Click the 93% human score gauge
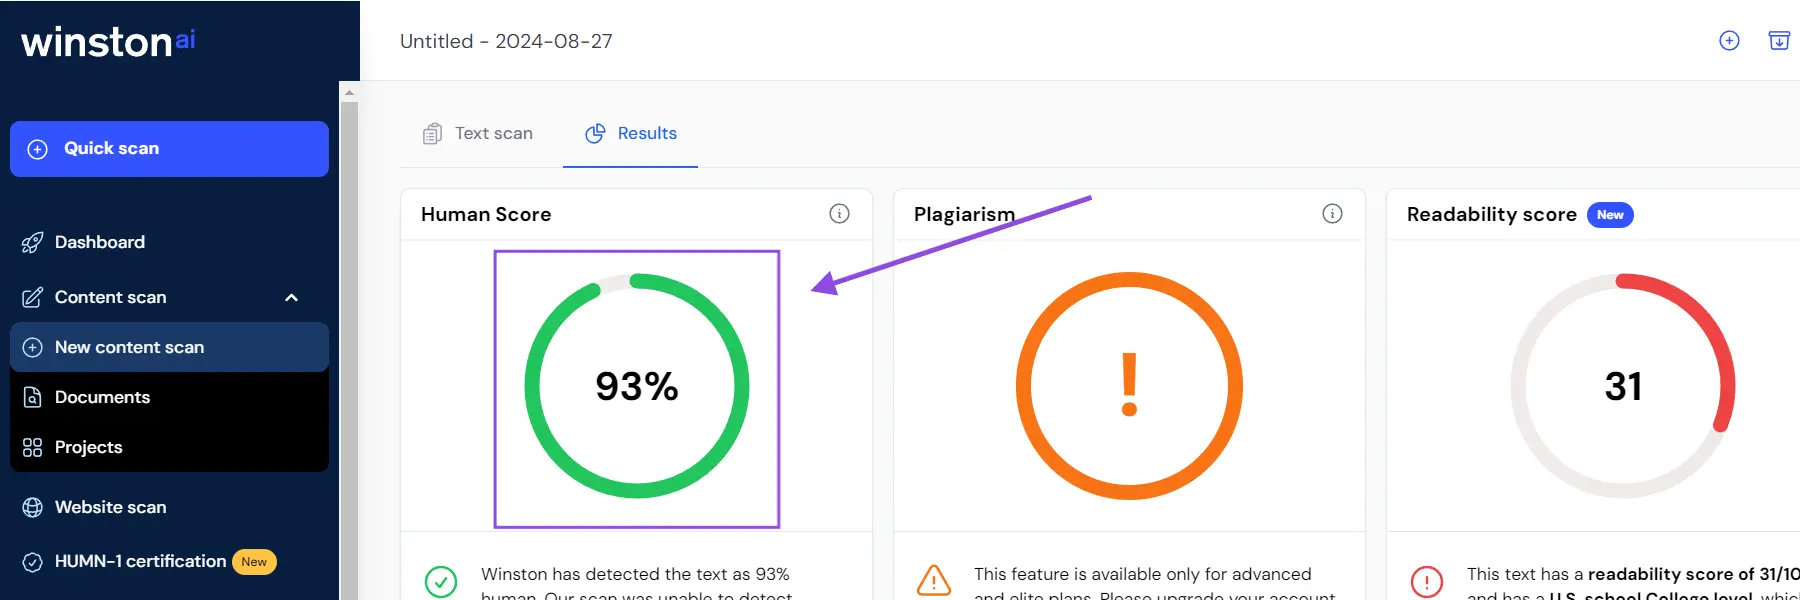Screen dimensions: 1800x600 click(x=637, y=386)
